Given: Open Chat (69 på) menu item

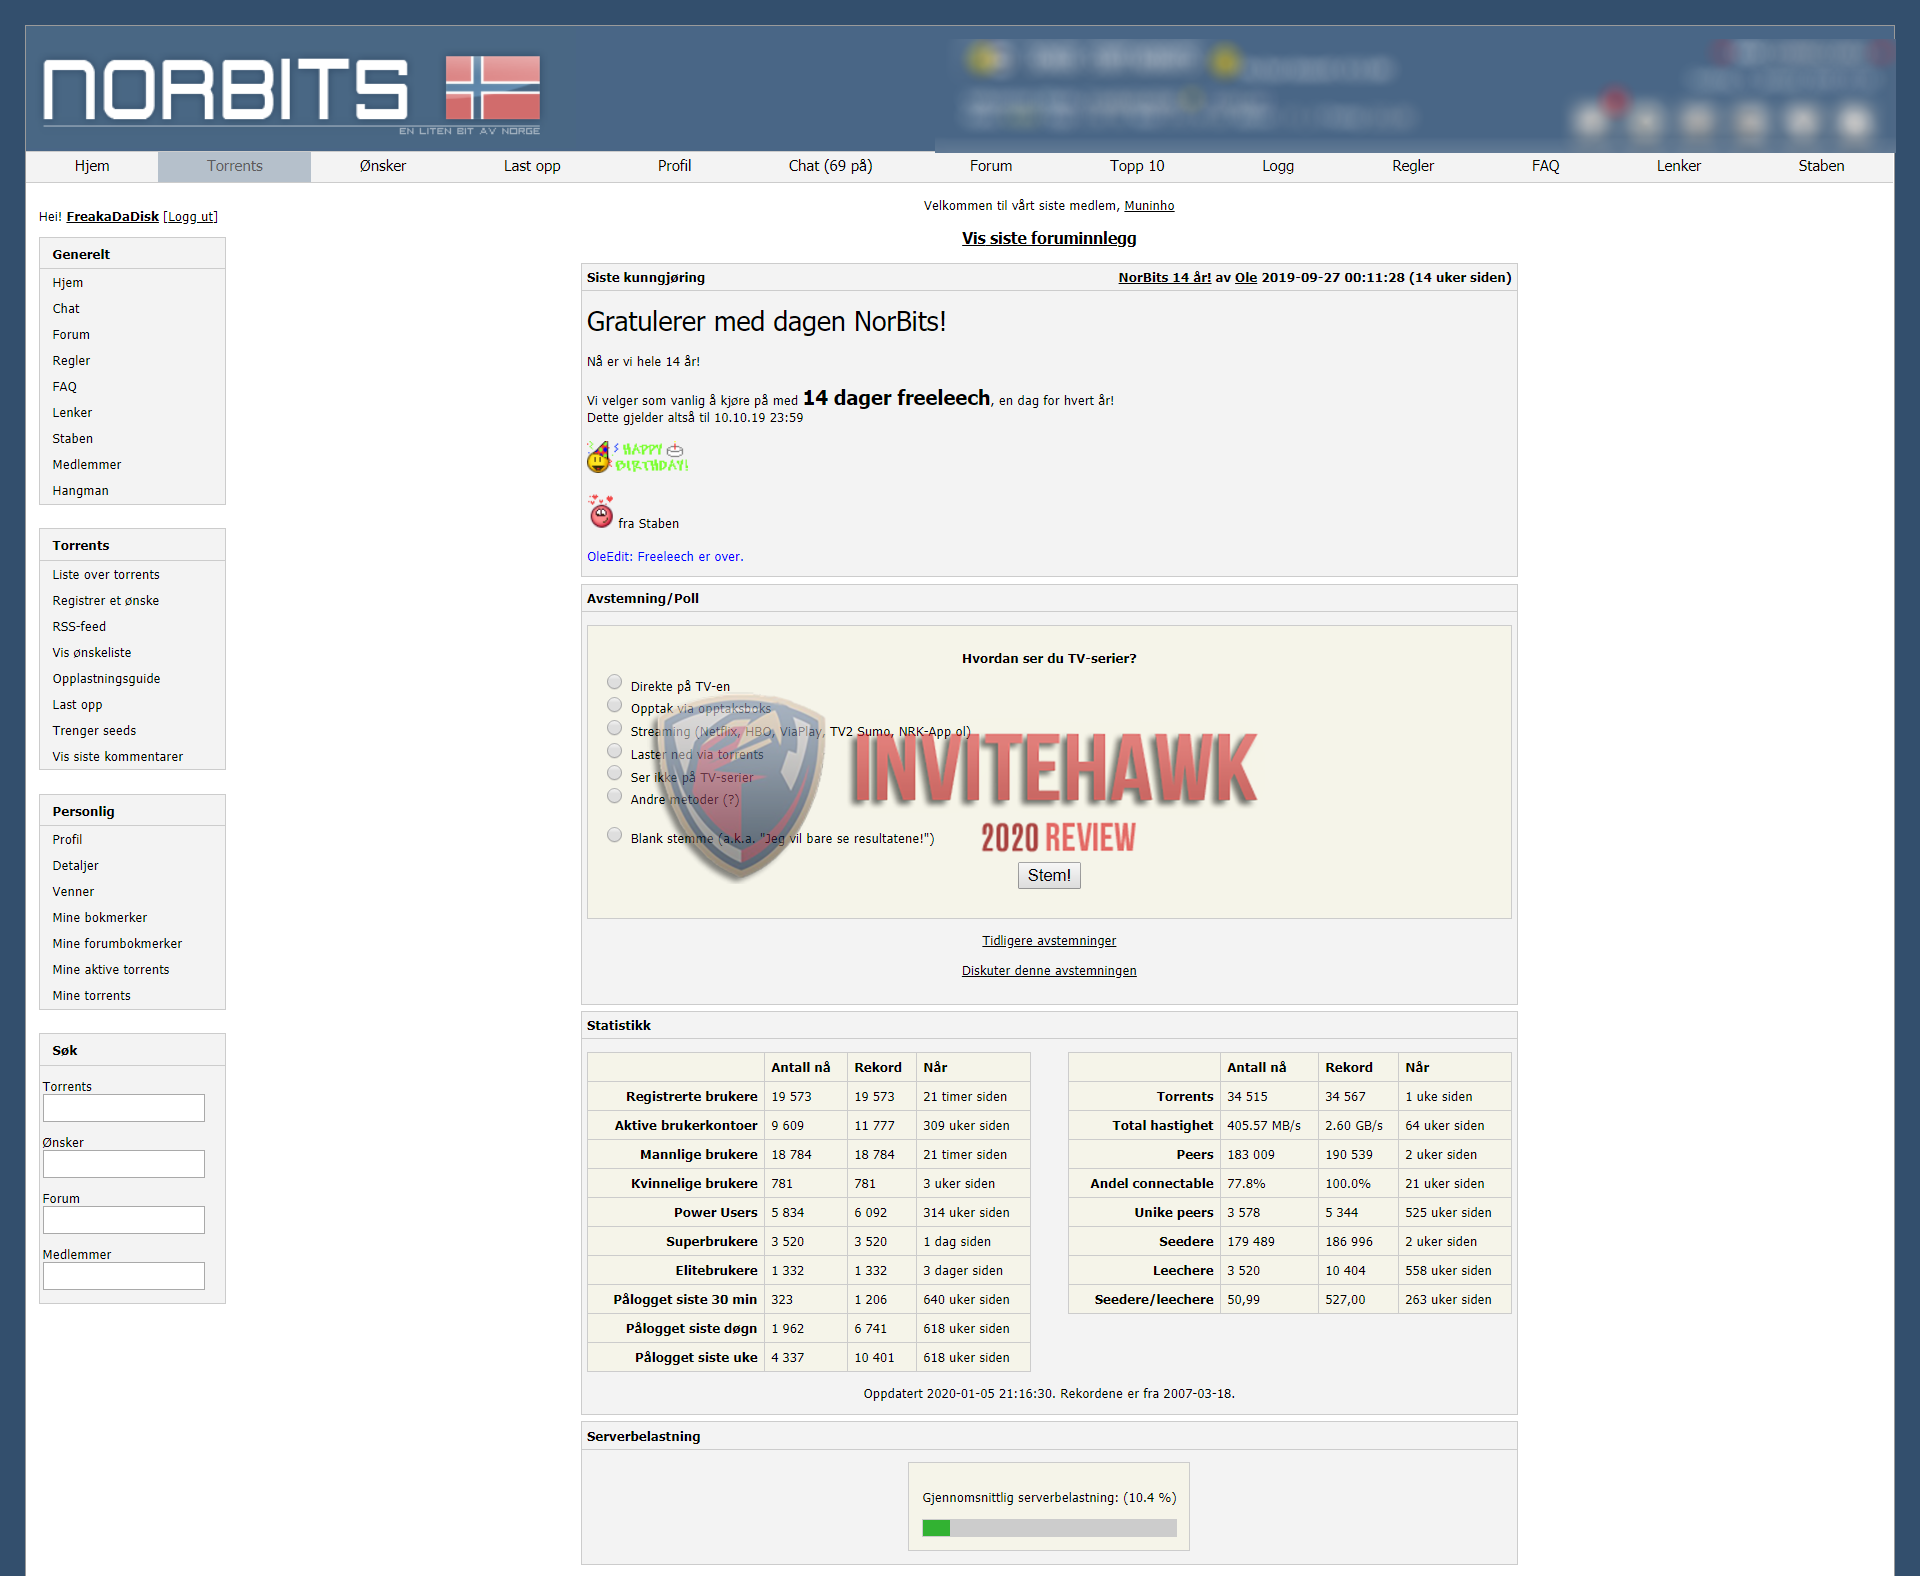Looking at the screenshot, I should (x=830, y=166).
